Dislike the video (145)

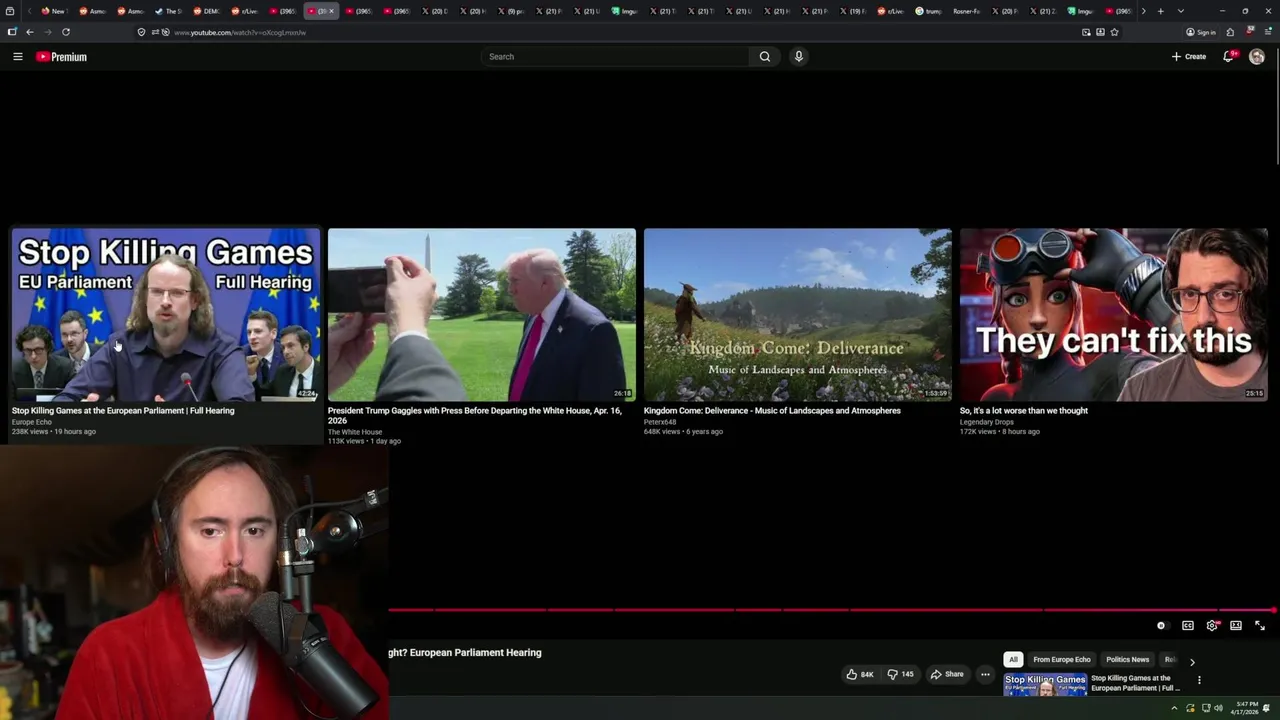[901, 674]
